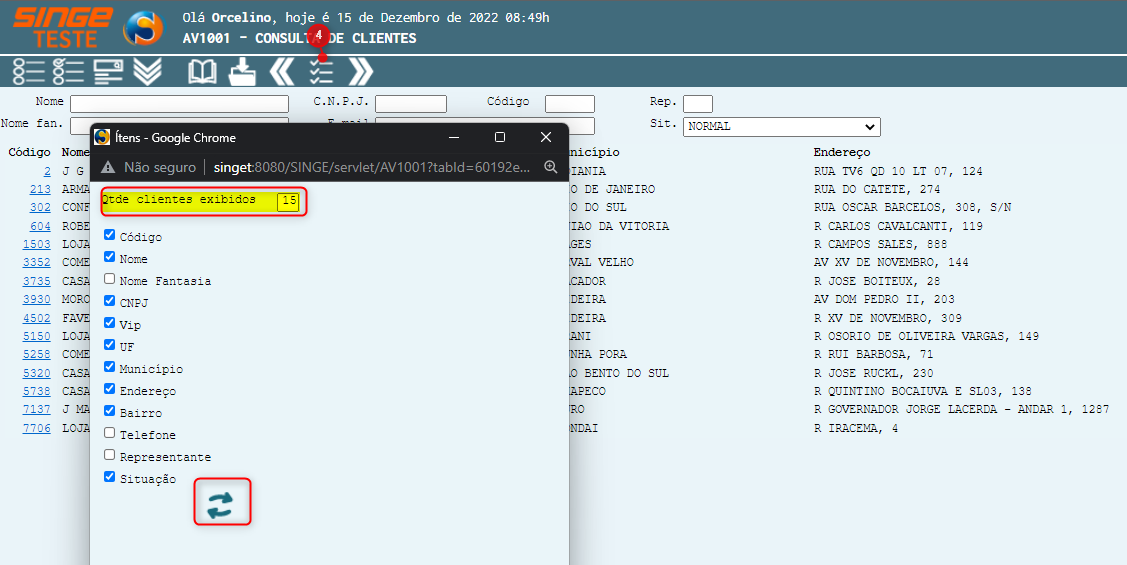Click the open book icon in toolbar

tap(203, 71)
